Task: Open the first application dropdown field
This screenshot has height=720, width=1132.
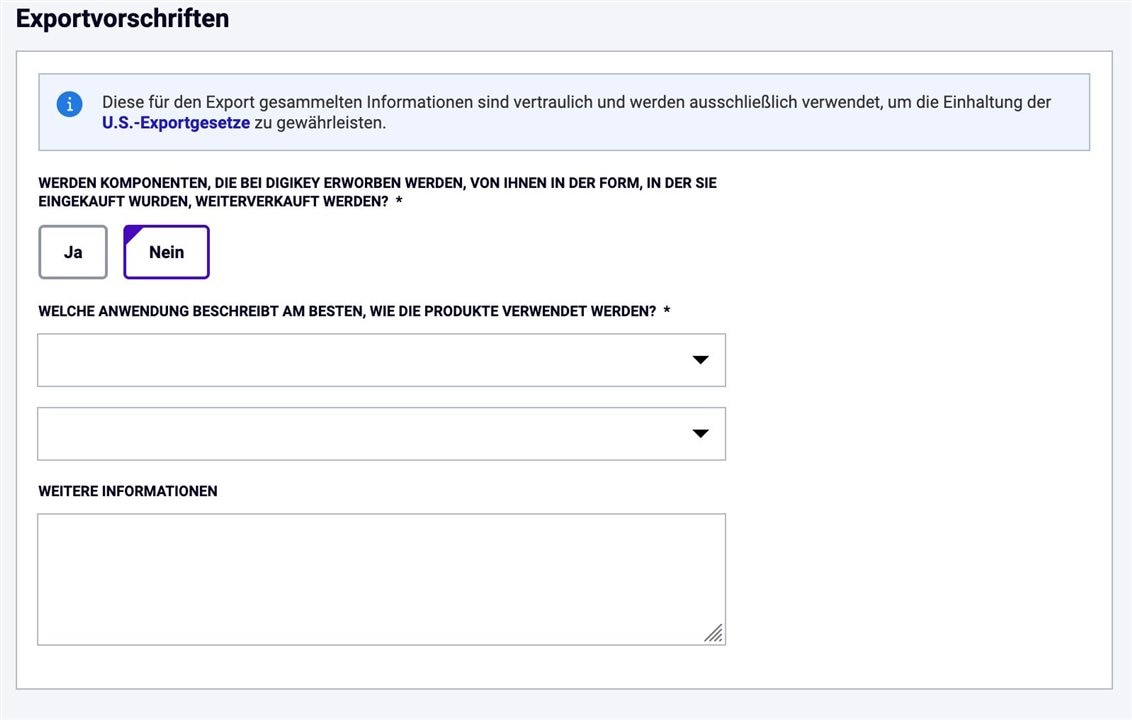Action: point(381,360)
